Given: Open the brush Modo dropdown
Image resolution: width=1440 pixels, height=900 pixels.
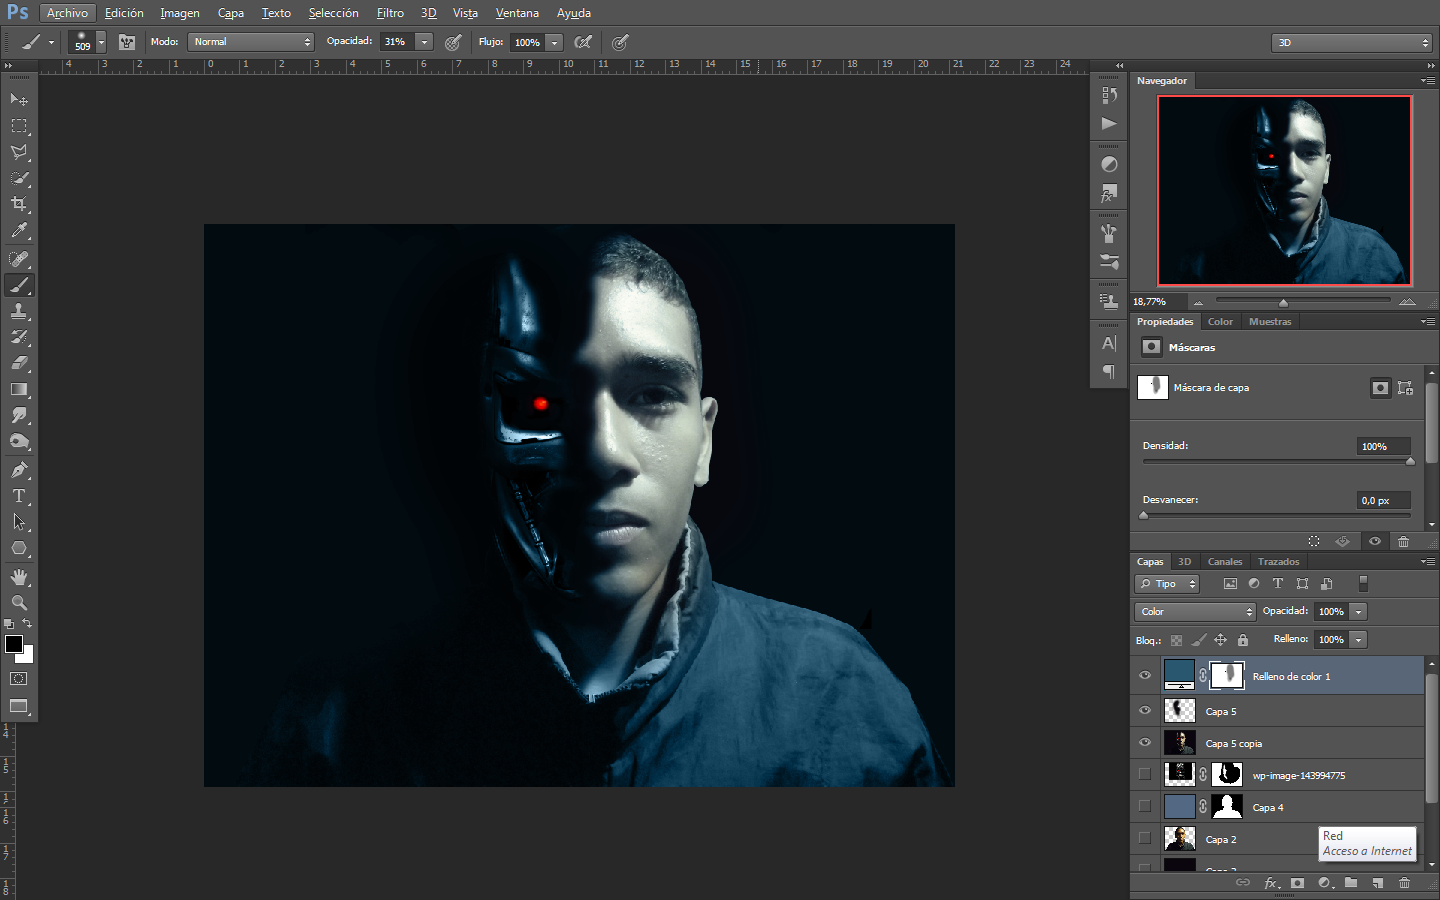Looking at the screenshot, I should point(251,42).
